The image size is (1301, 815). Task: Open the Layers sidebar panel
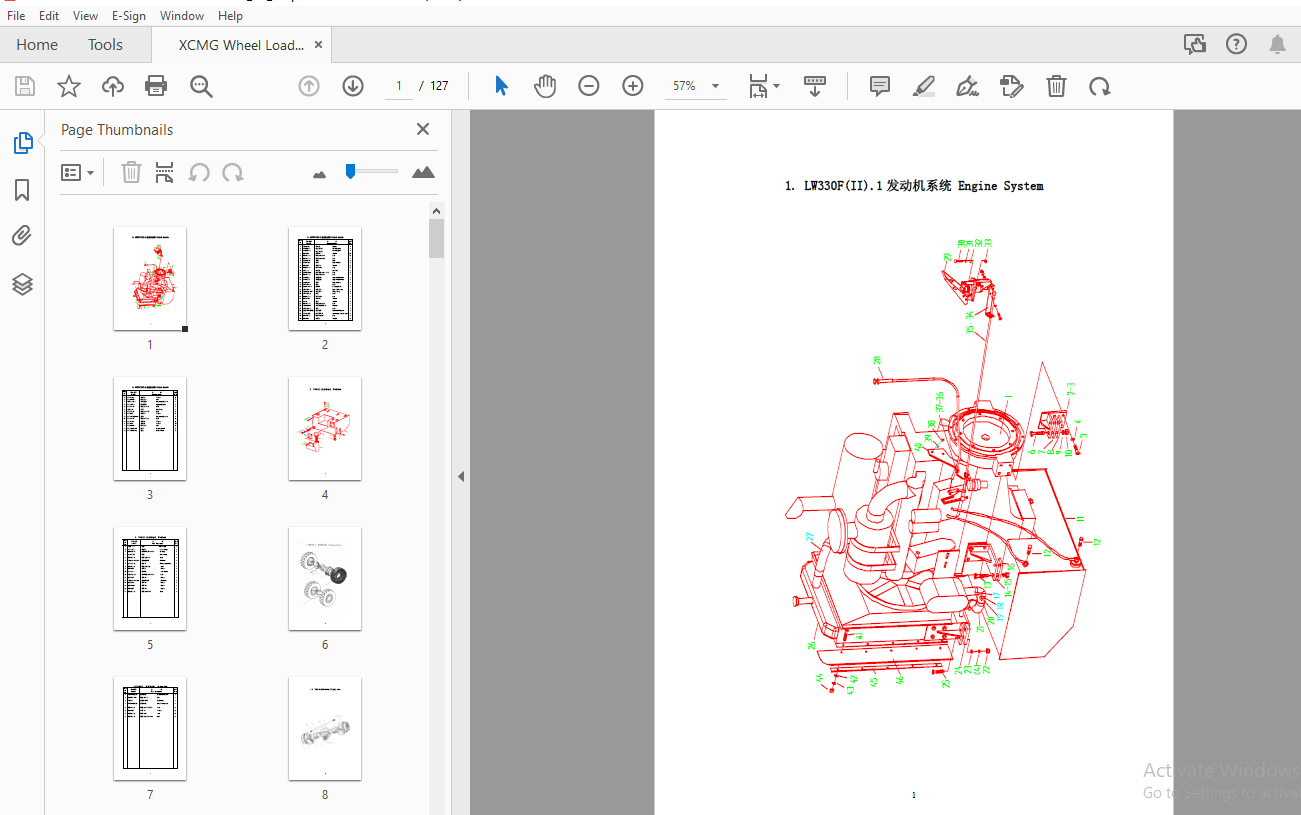coord(22,284)
